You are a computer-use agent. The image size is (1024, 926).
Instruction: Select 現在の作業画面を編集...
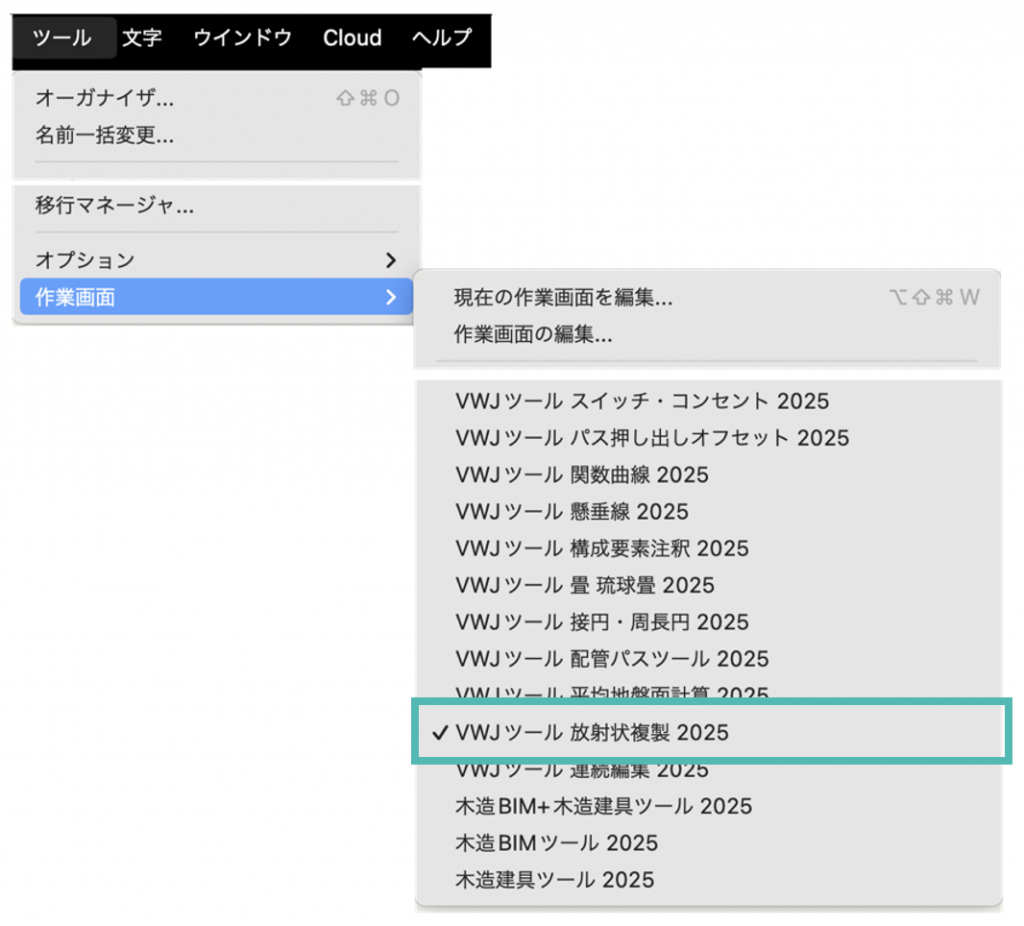[708, 298]
